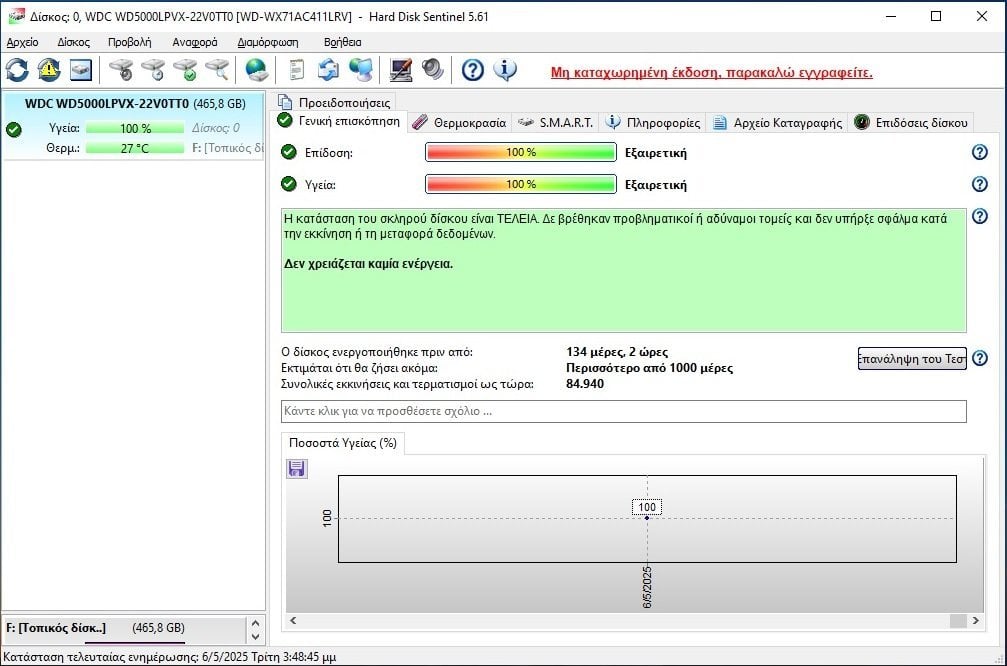Open the S.M.A.R.T. tab
The height and width of the screenshot is (666, 1007).
point(556,123)
